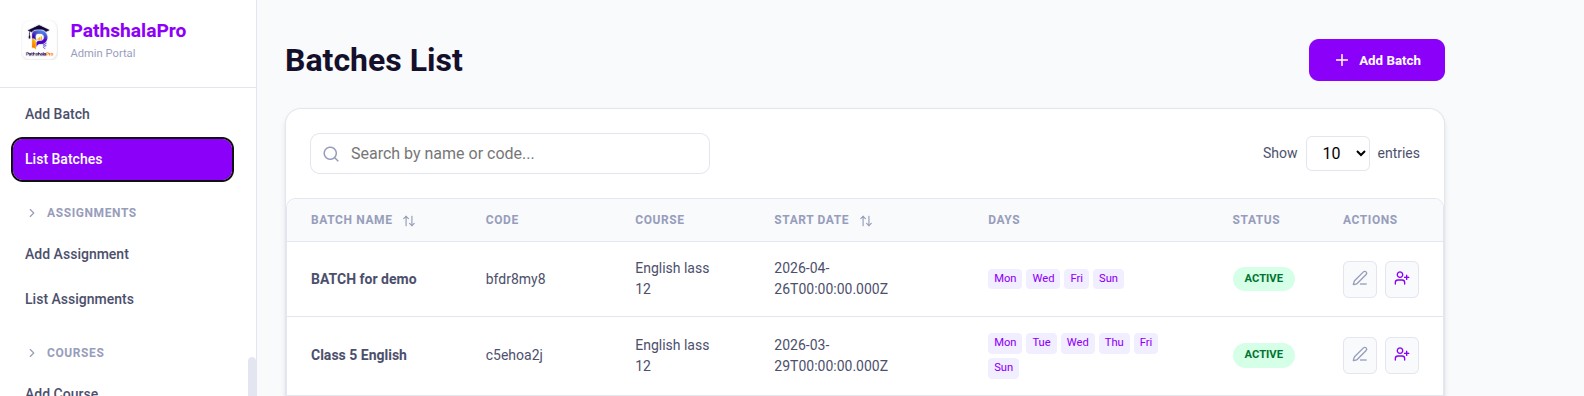Click the Tue tag in Class 5 English
The height and width of the screenshot is (396, 1584).
(1041, 343)
